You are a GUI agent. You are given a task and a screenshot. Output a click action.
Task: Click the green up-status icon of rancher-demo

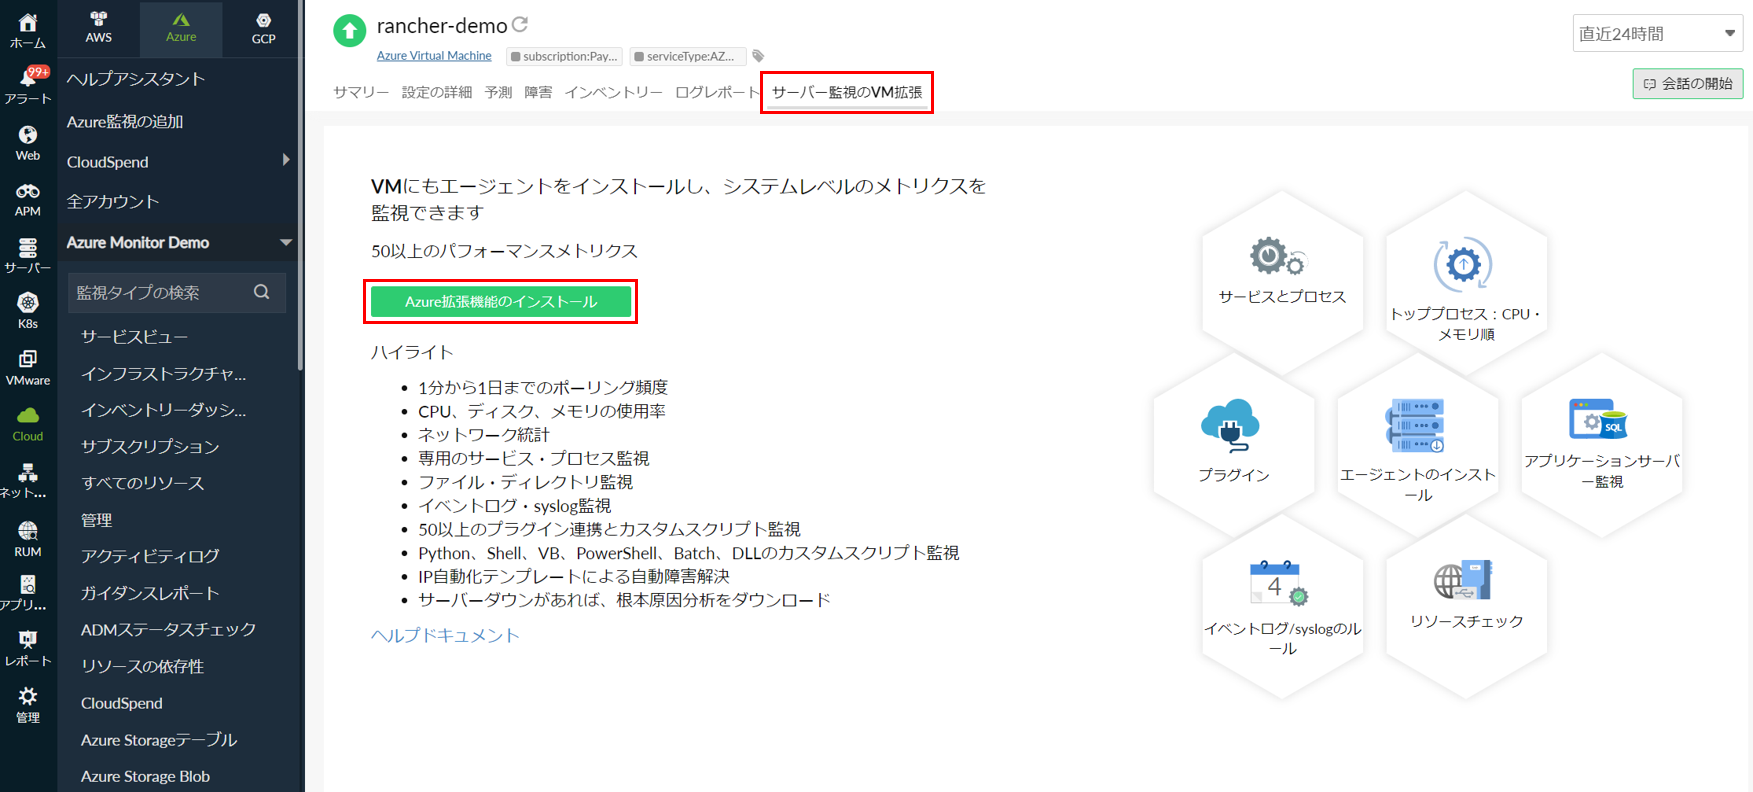(x=349, y=31)
